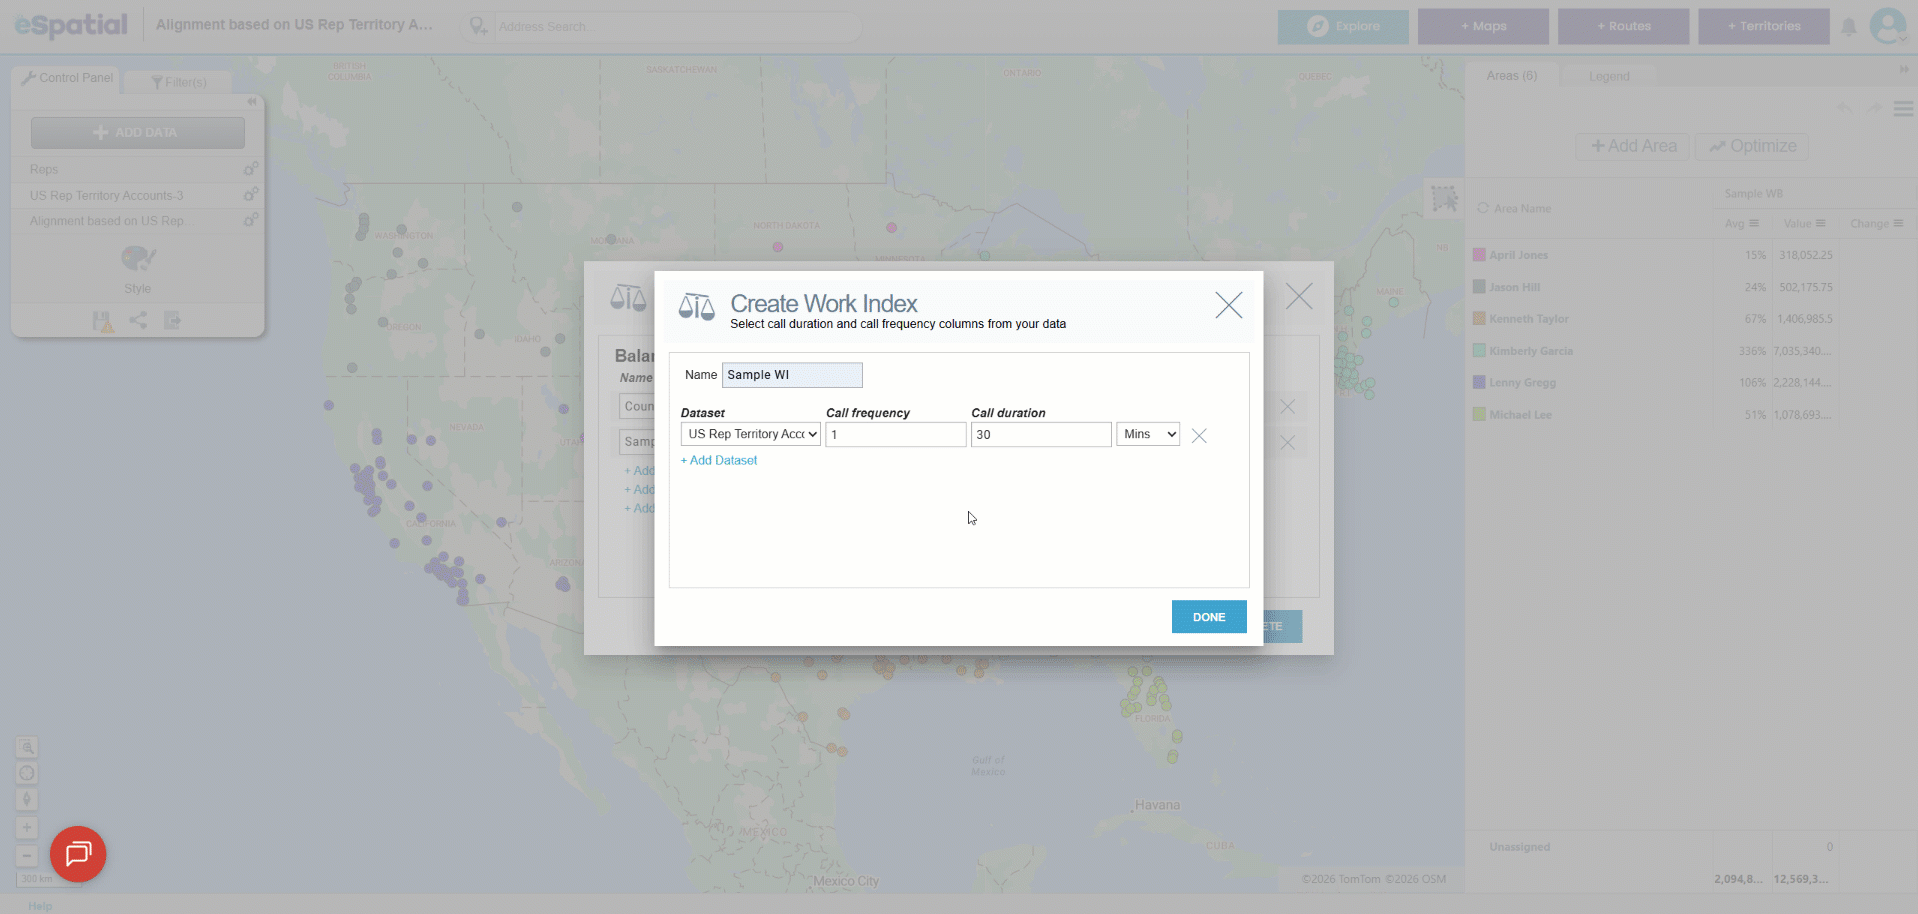Click Michael Lee green color swatch
This screenshot has width=1918, height=914.
point(1479,414)
